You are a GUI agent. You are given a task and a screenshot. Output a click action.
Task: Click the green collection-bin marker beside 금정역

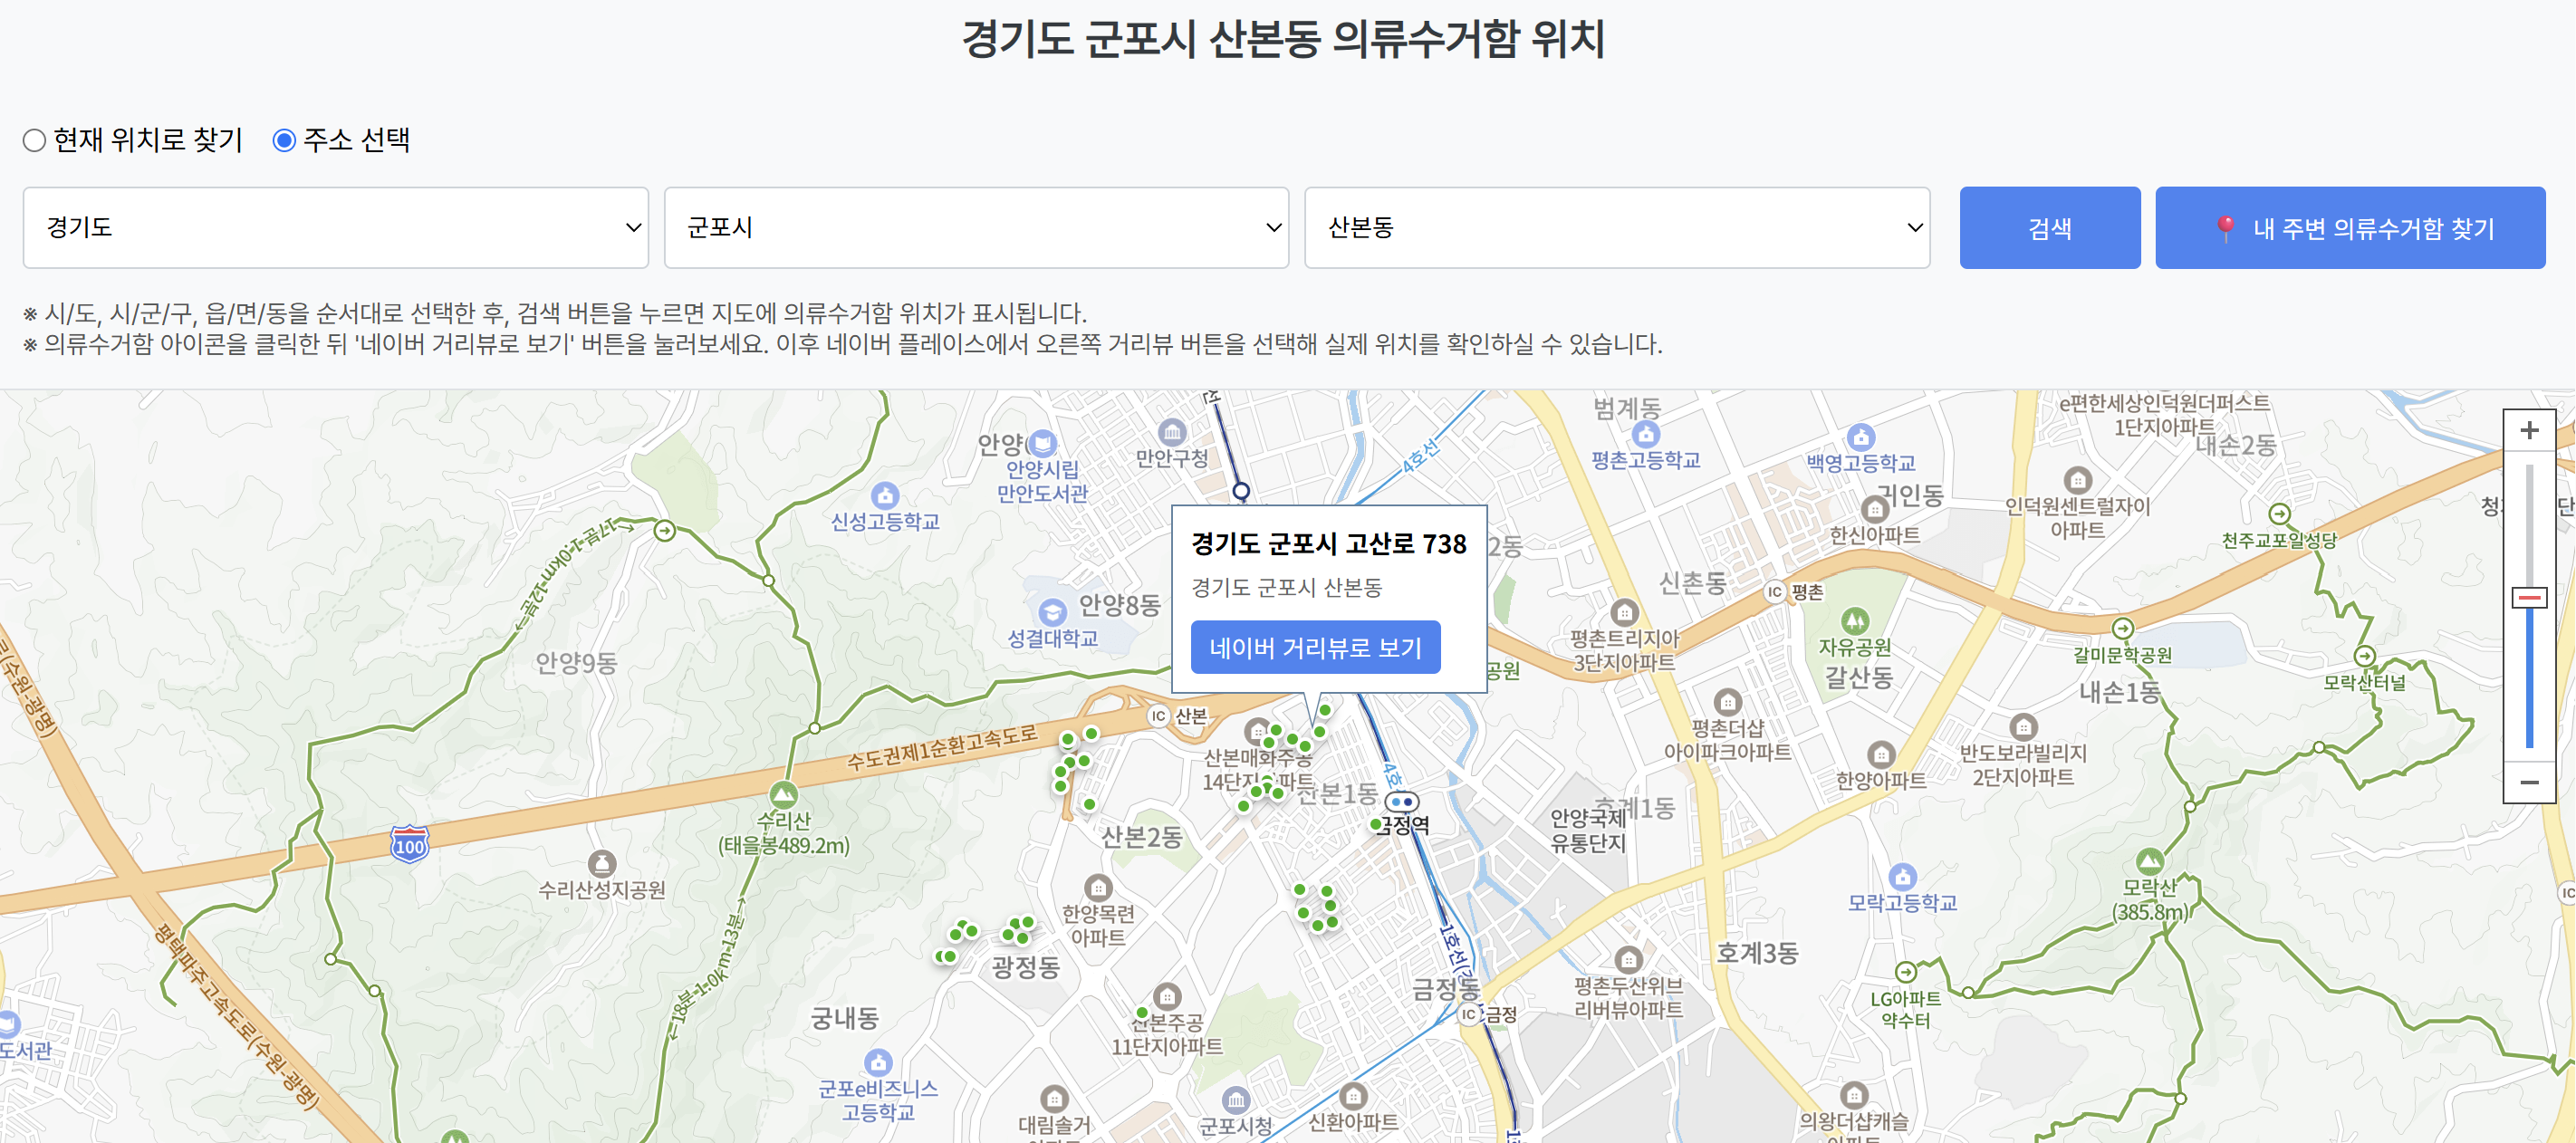[1376, 824]
